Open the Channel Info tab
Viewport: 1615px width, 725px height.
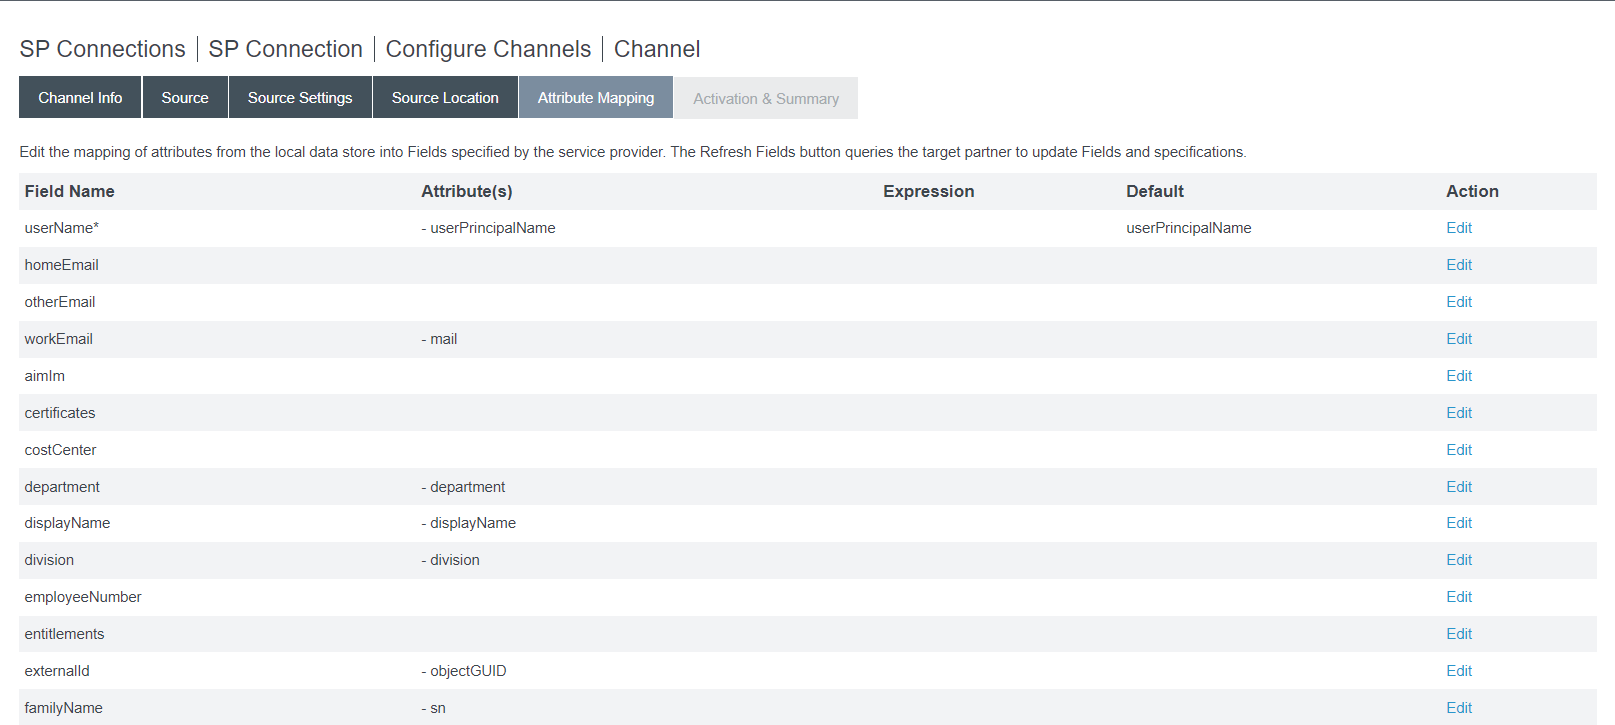80,98
